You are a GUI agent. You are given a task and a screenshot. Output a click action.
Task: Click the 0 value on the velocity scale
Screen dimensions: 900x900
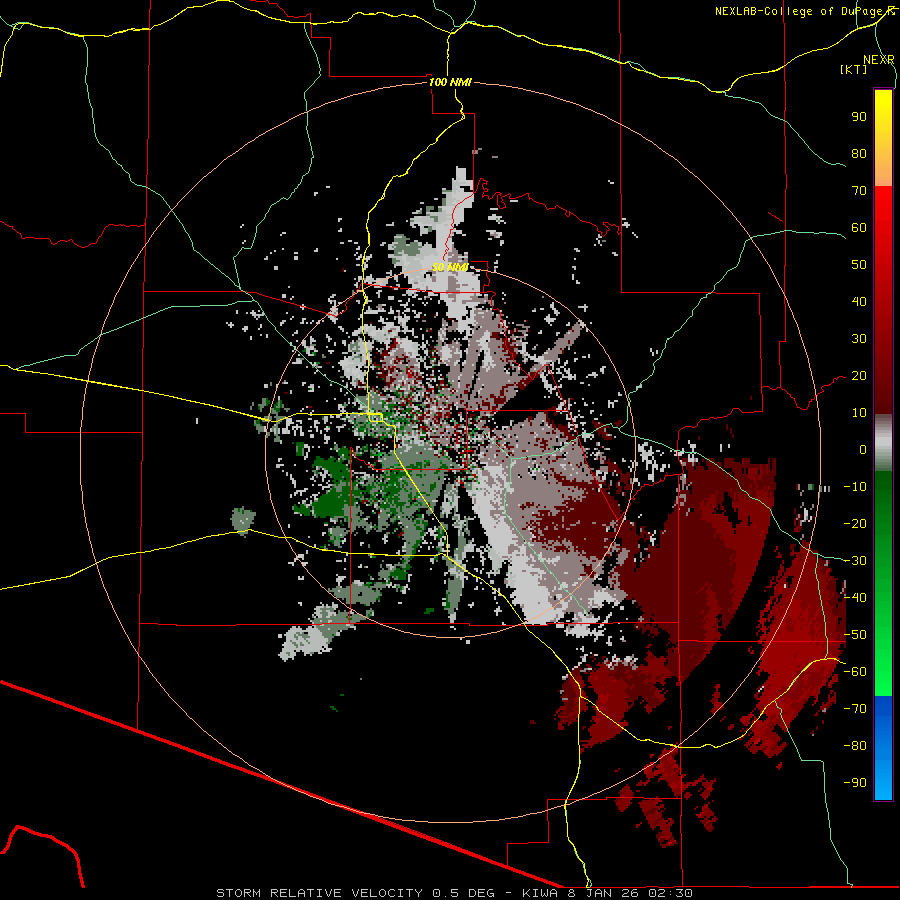pos(863,449)
